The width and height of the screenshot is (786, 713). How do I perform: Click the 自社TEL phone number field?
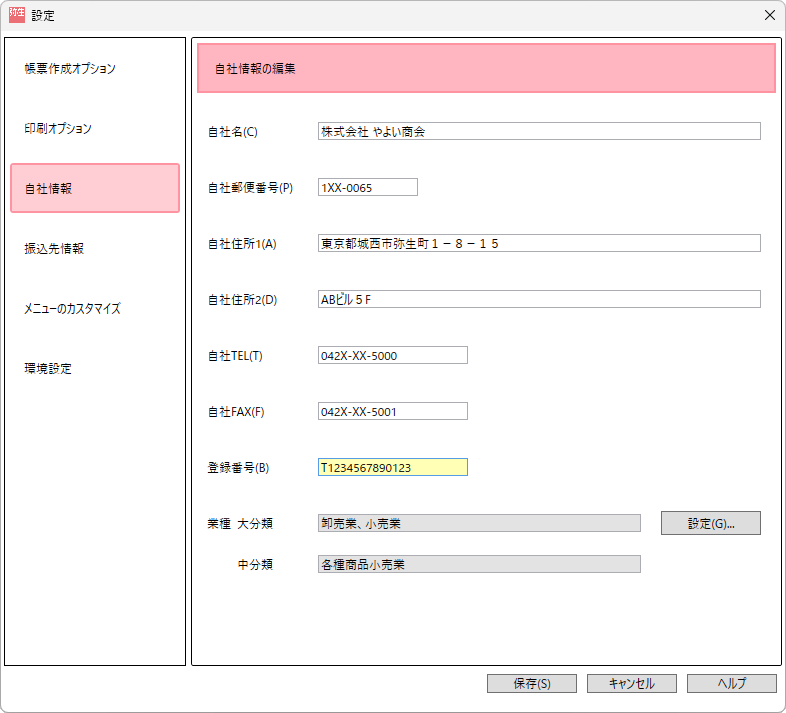[392, 355]
